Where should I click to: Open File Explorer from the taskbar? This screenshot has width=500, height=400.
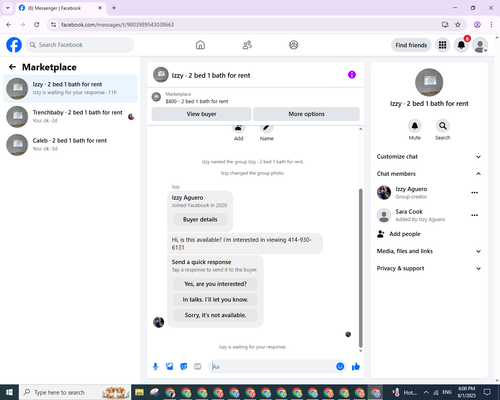(139, 392)
